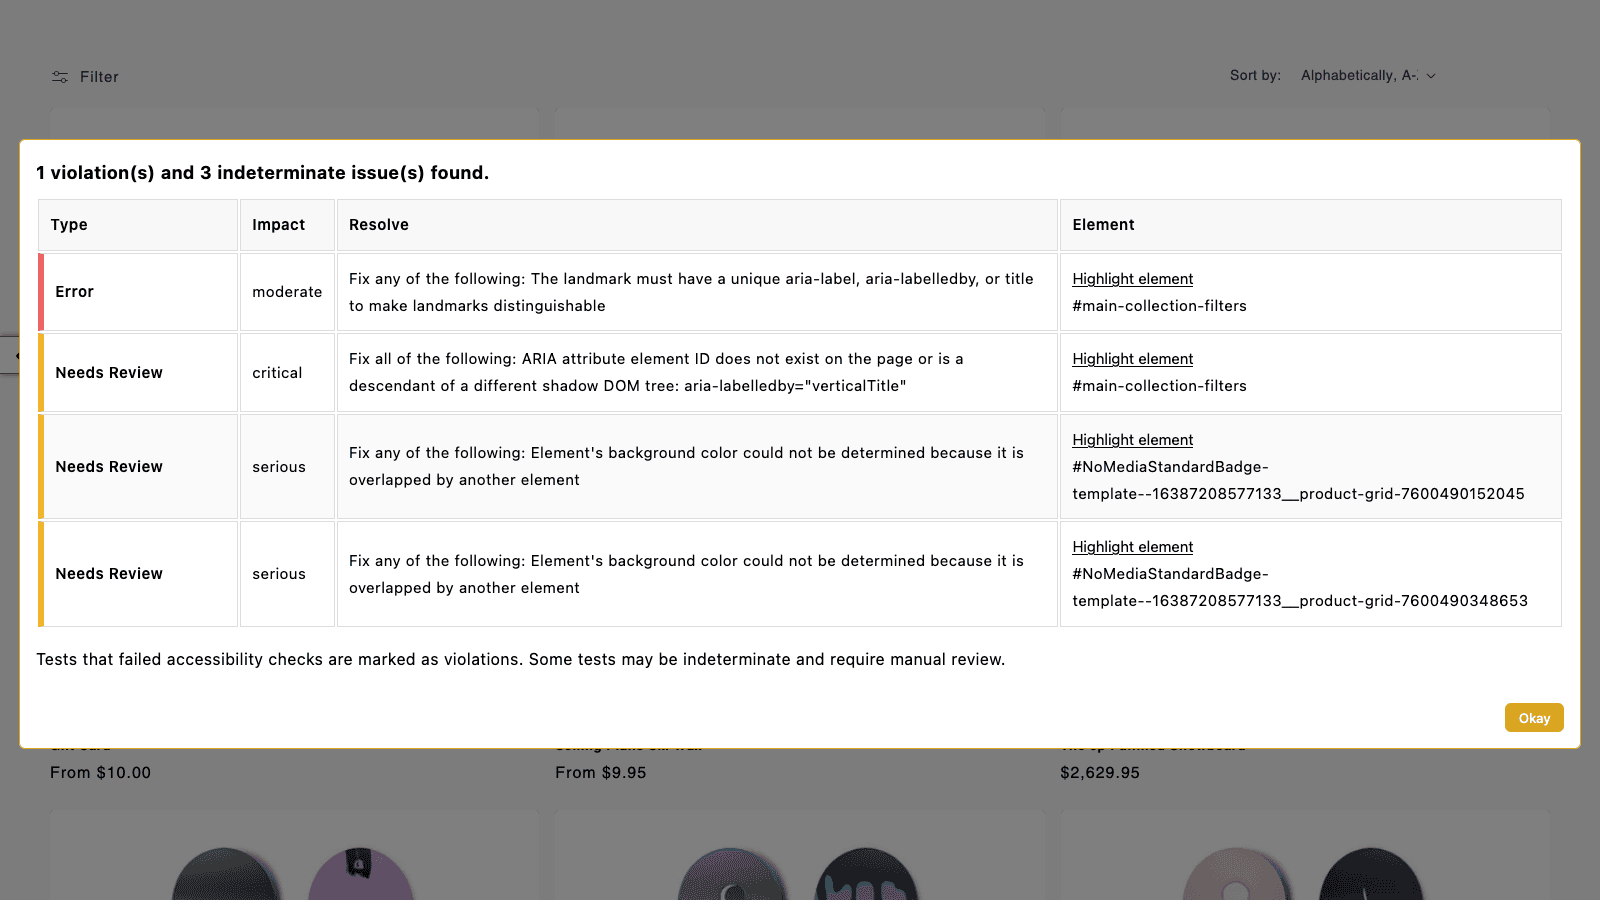Dismiss the dialog with the Okay button
The image size is (1600, 900).
(1533, 717)
